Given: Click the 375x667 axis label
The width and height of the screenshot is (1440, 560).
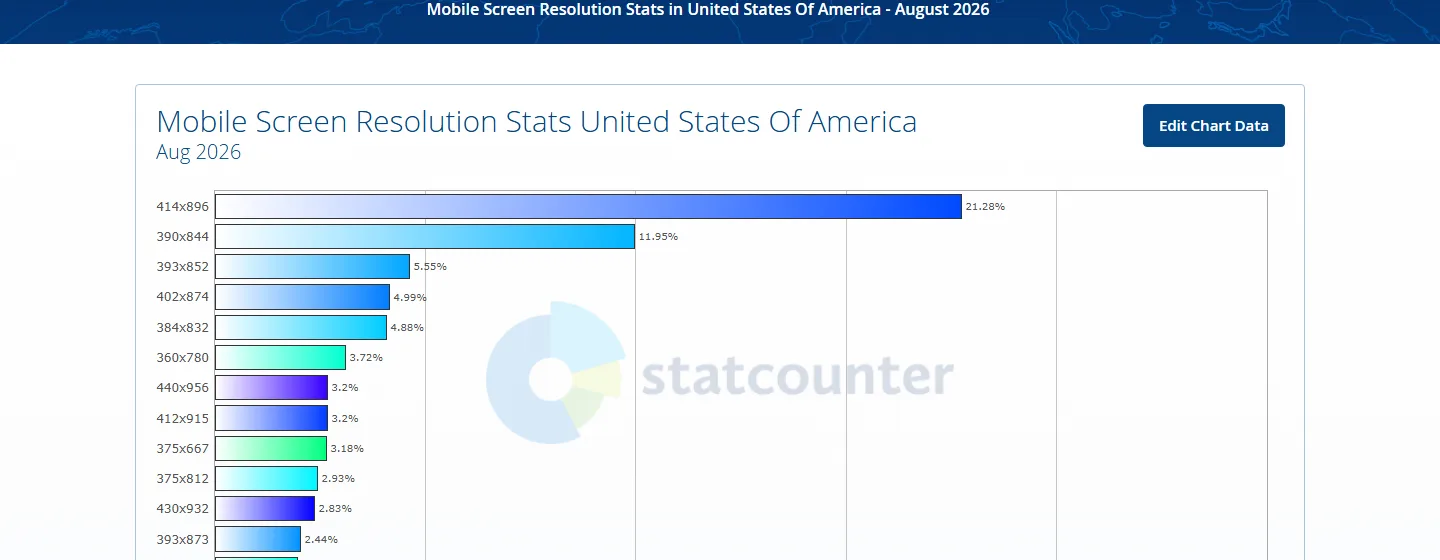Looking at the screenshot, I should 183,448.
